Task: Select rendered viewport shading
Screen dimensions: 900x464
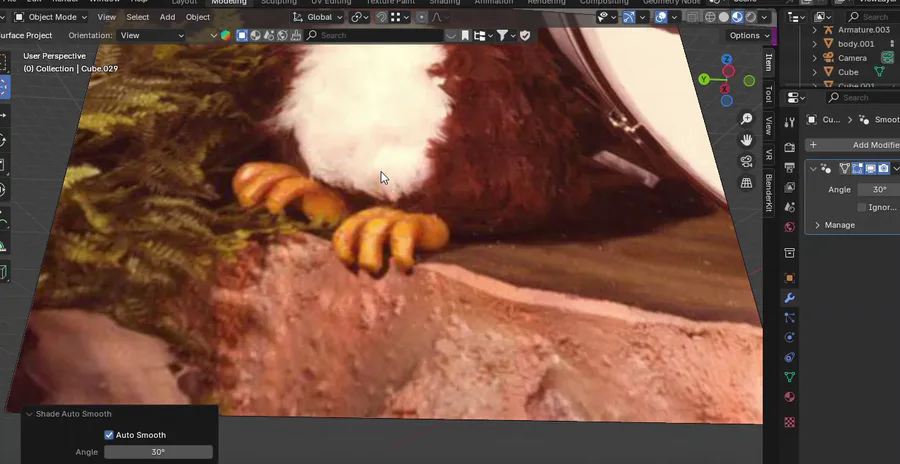Action: 750,17
